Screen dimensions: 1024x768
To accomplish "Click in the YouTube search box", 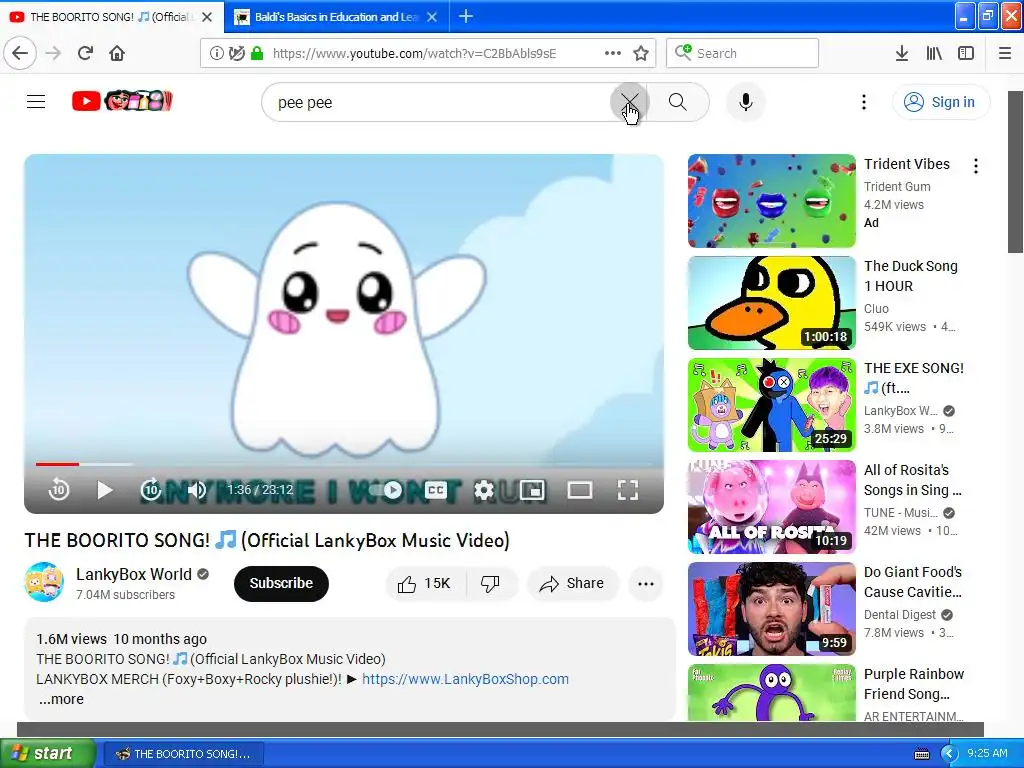I will point(438,103).
